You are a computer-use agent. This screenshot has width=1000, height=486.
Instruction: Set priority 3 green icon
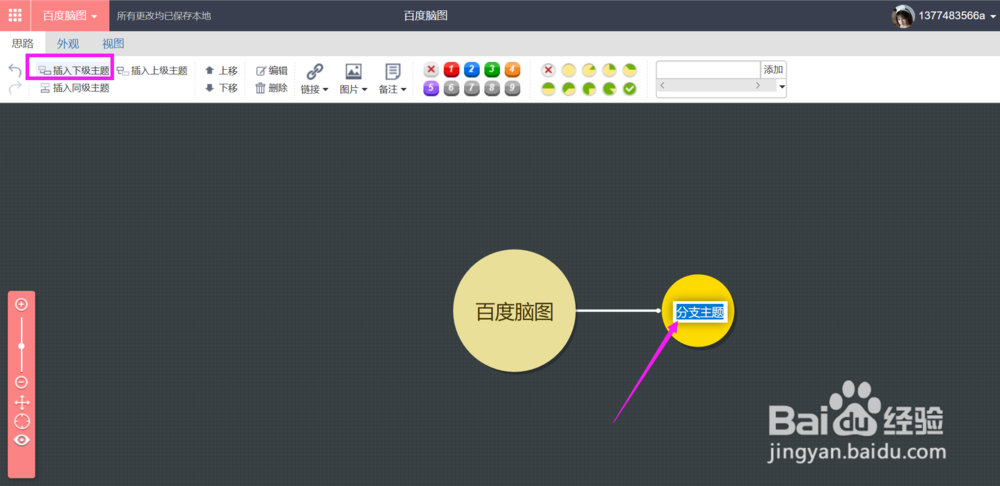point(492,70)
